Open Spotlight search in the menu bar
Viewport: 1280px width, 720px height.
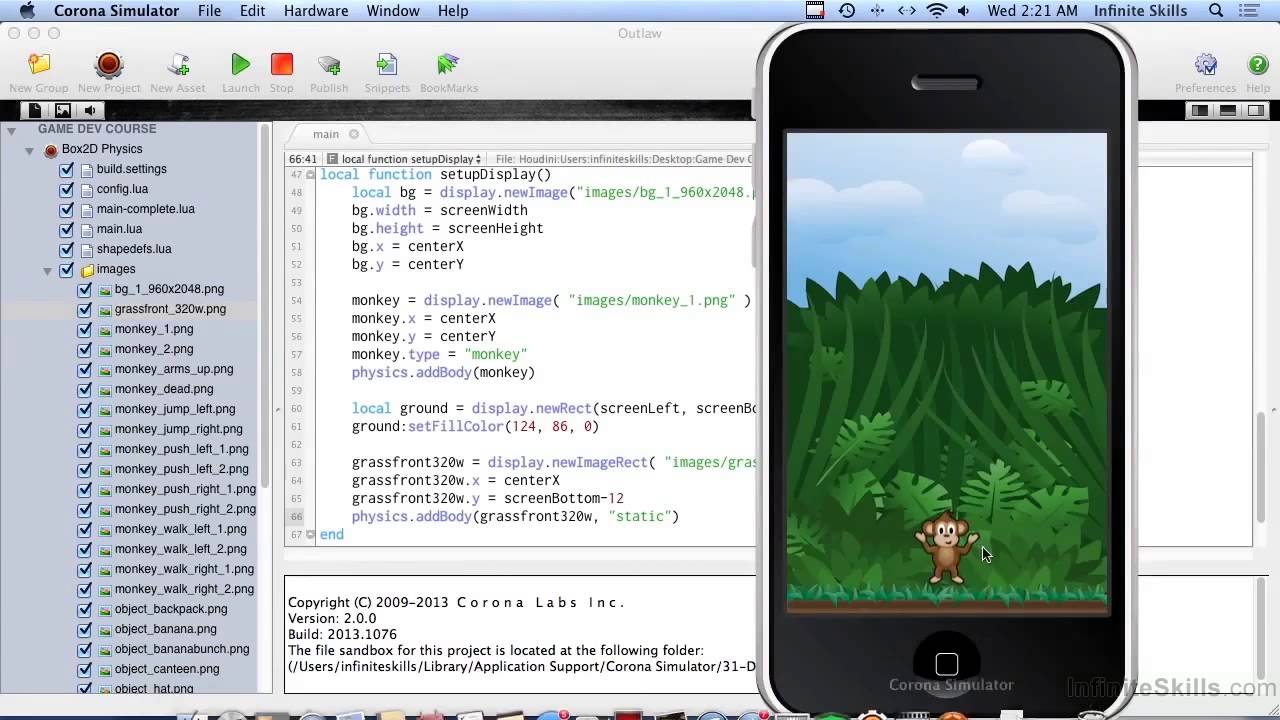pos(1216,11)
